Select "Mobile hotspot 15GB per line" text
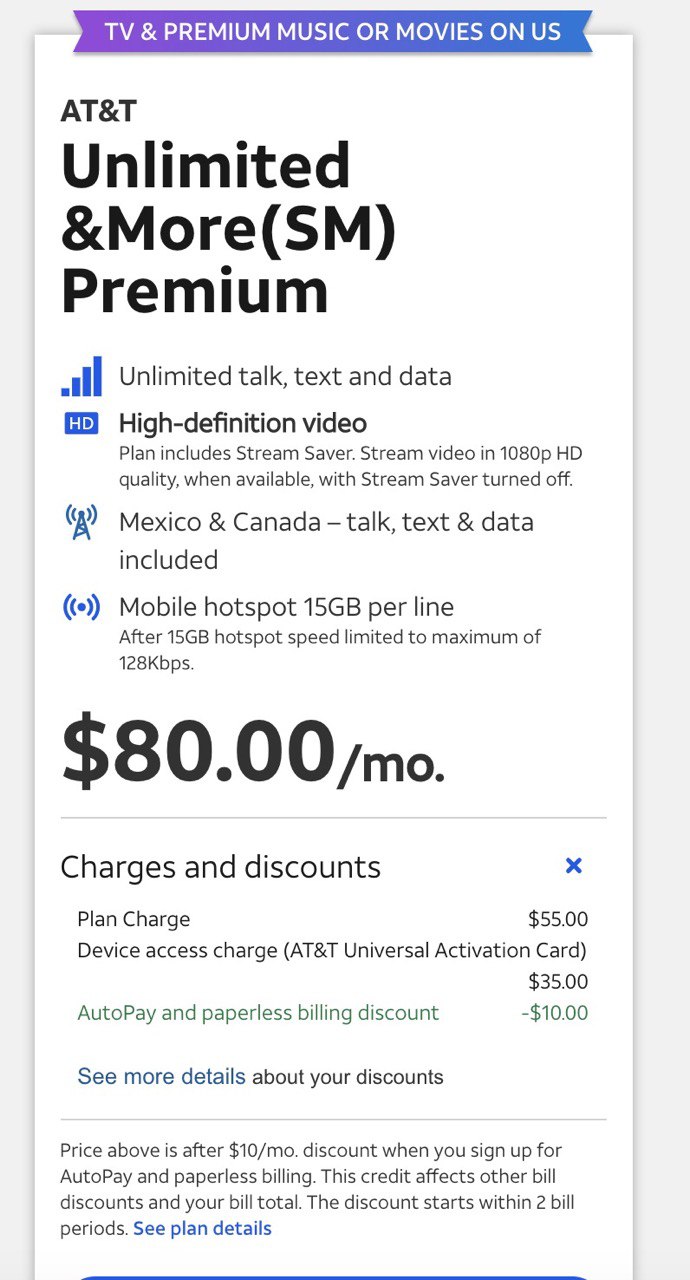This screenshot has width=690, height=1280. coord(286,607)
